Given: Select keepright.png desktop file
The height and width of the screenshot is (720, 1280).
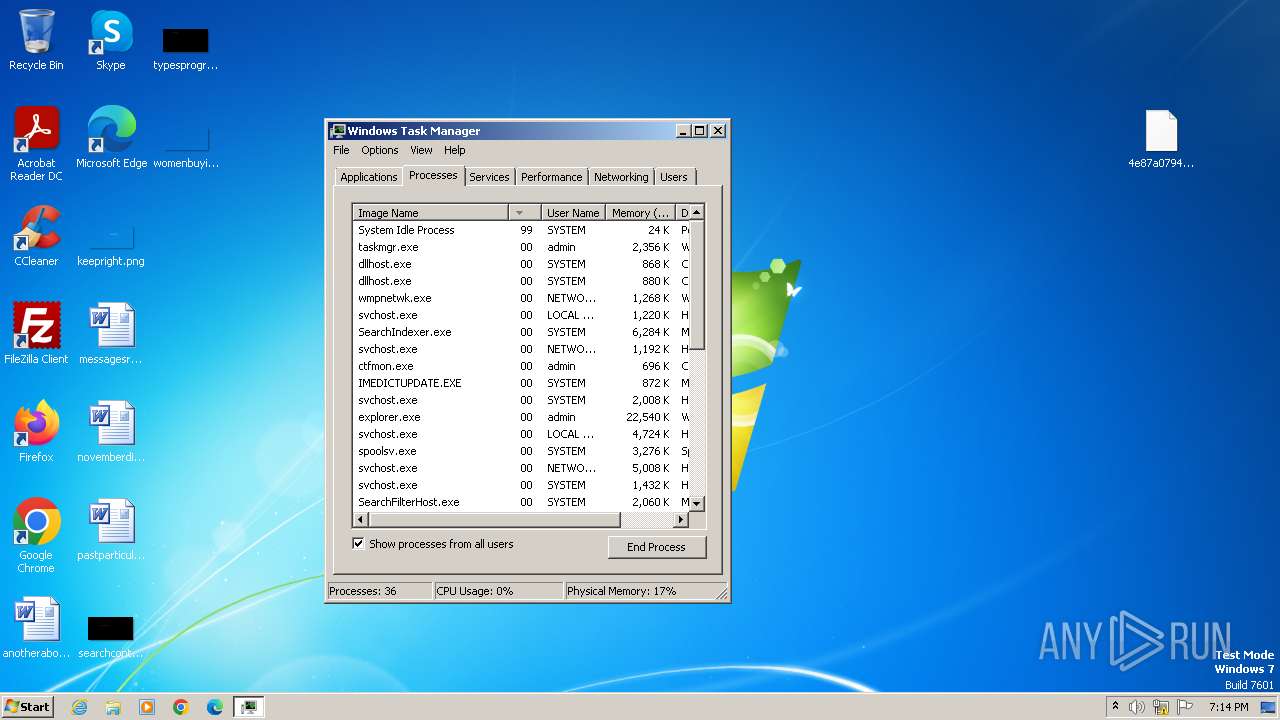Looking at the screenshot, I should (110, 245).
